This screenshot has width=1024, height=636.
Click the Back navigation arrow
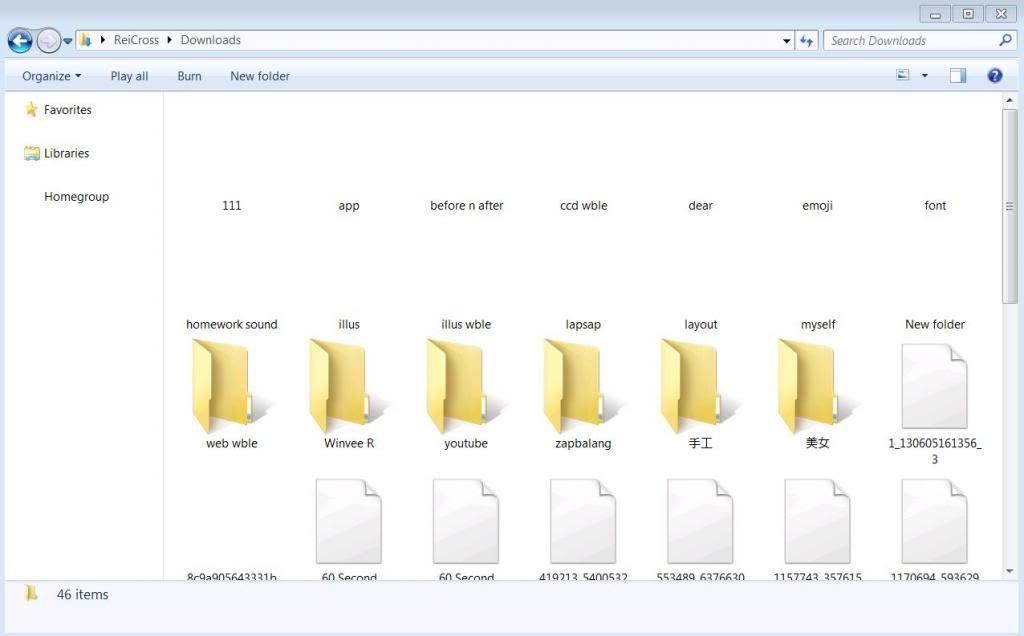pyautogui.click(x=19, y=41)
